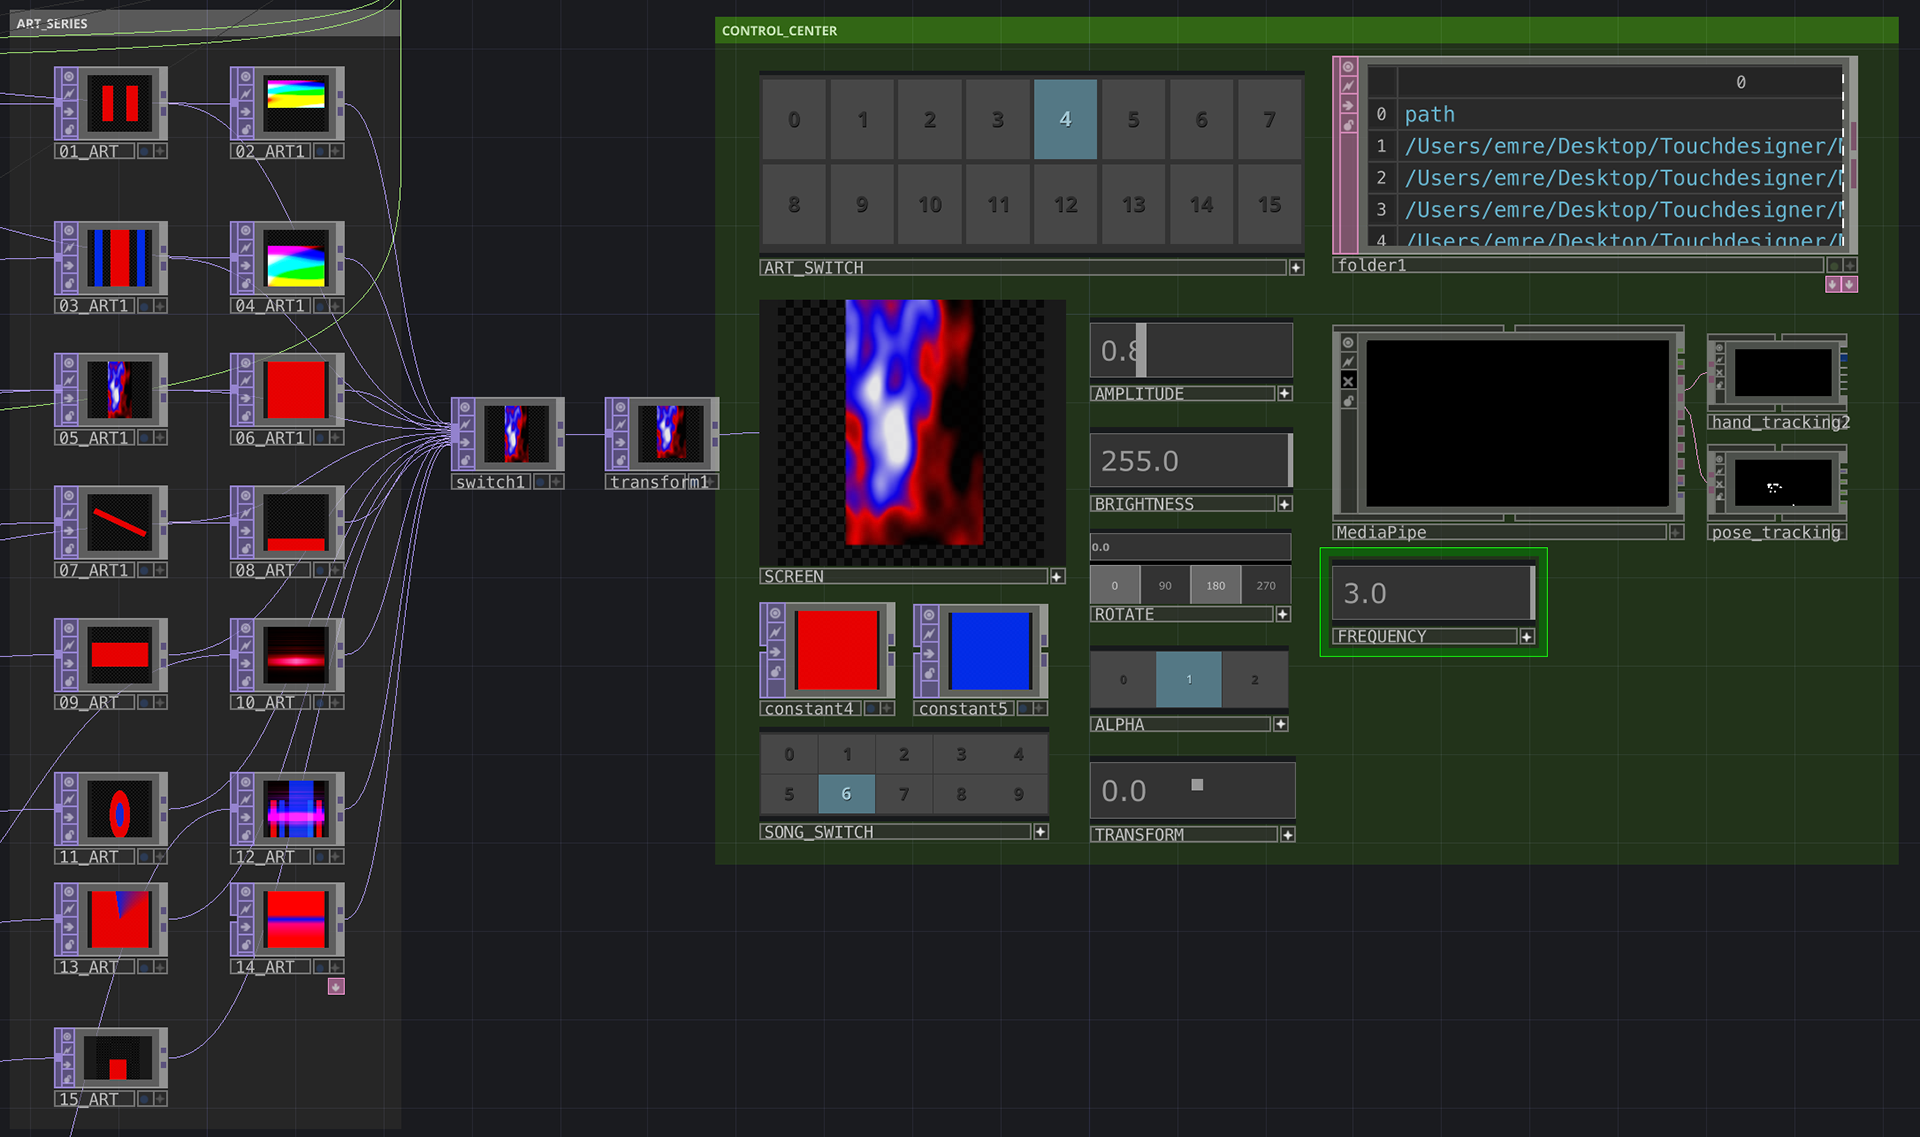Toggle the lock flag on switch1 node
The height and width of the screenshot is (1137, 1920).
(464, 459)
